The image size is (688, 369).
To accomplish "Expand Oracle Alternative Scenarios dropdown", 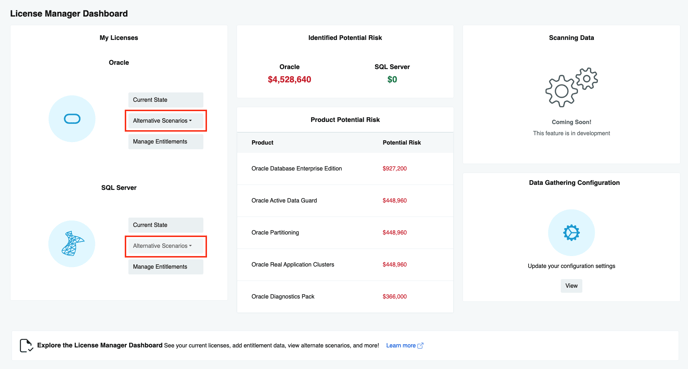I will coord(165,121).
